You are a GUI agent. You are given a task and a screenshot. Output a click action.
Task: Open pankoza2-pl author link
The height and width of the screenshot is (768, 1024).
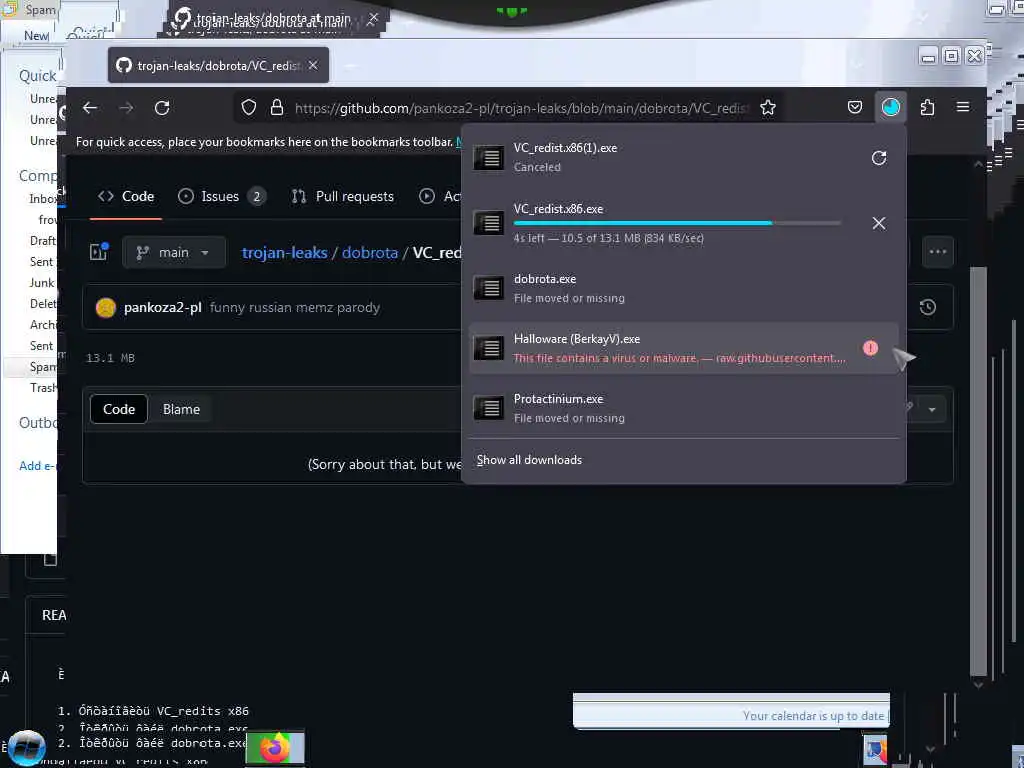pos(163,308)
